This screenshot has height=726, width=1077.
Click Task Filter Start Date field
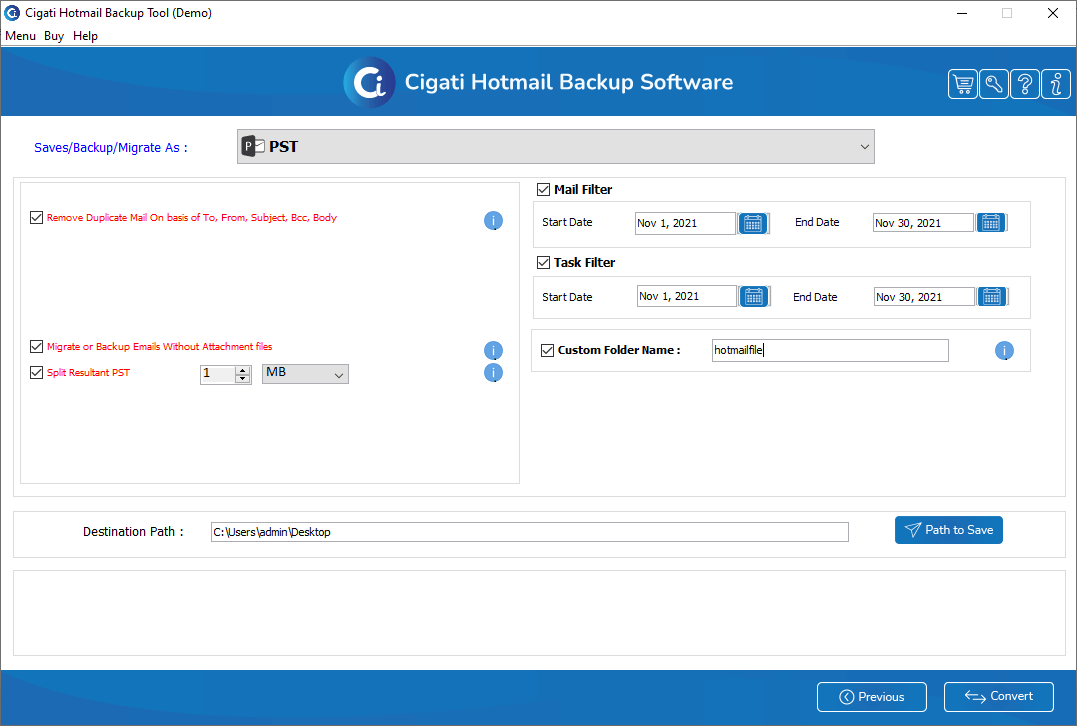click(x=687, y=296)
